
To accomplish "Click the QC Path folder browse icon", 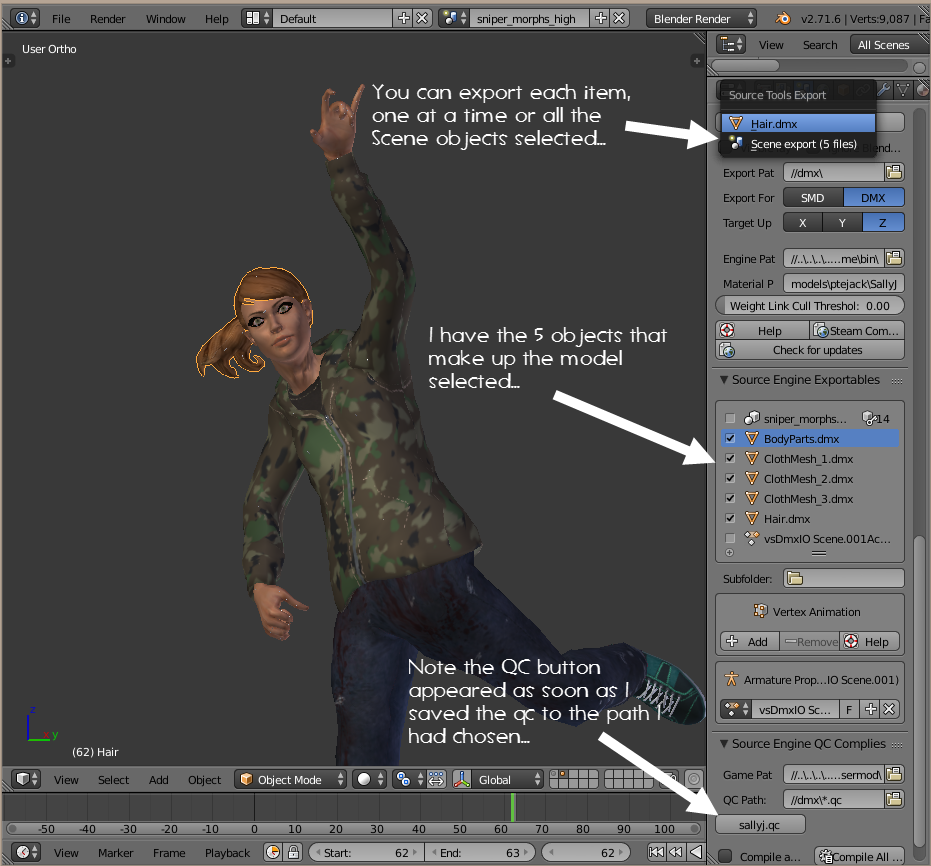I will (894, 799).
